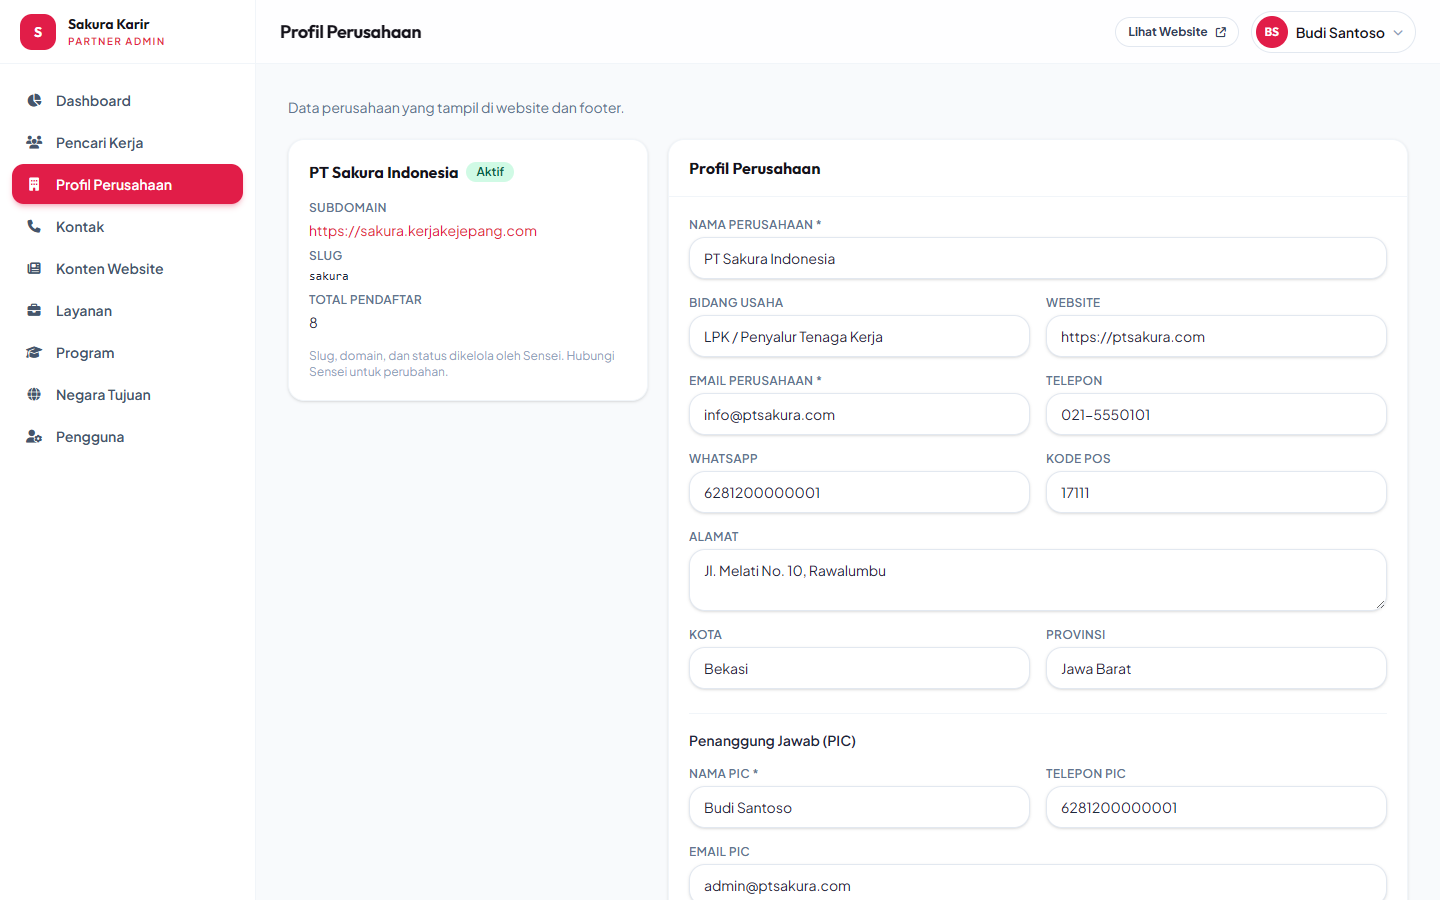Screen dimensions: 1440x900
Task: Click the Lihat Website button
Action: (x=1176, y=32)
